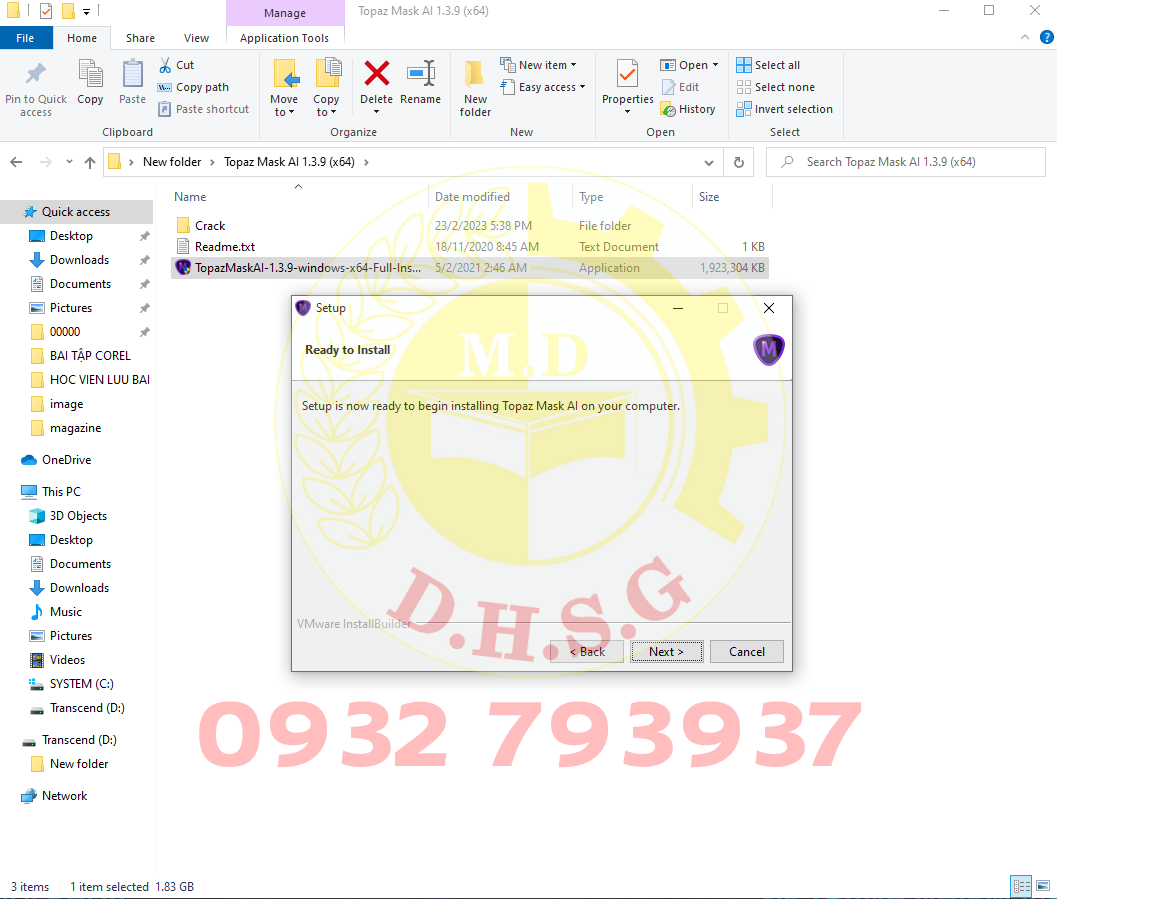Viewport: 1152px width, 899px height.
Task: Click the History command
Action: coord(688,109)
